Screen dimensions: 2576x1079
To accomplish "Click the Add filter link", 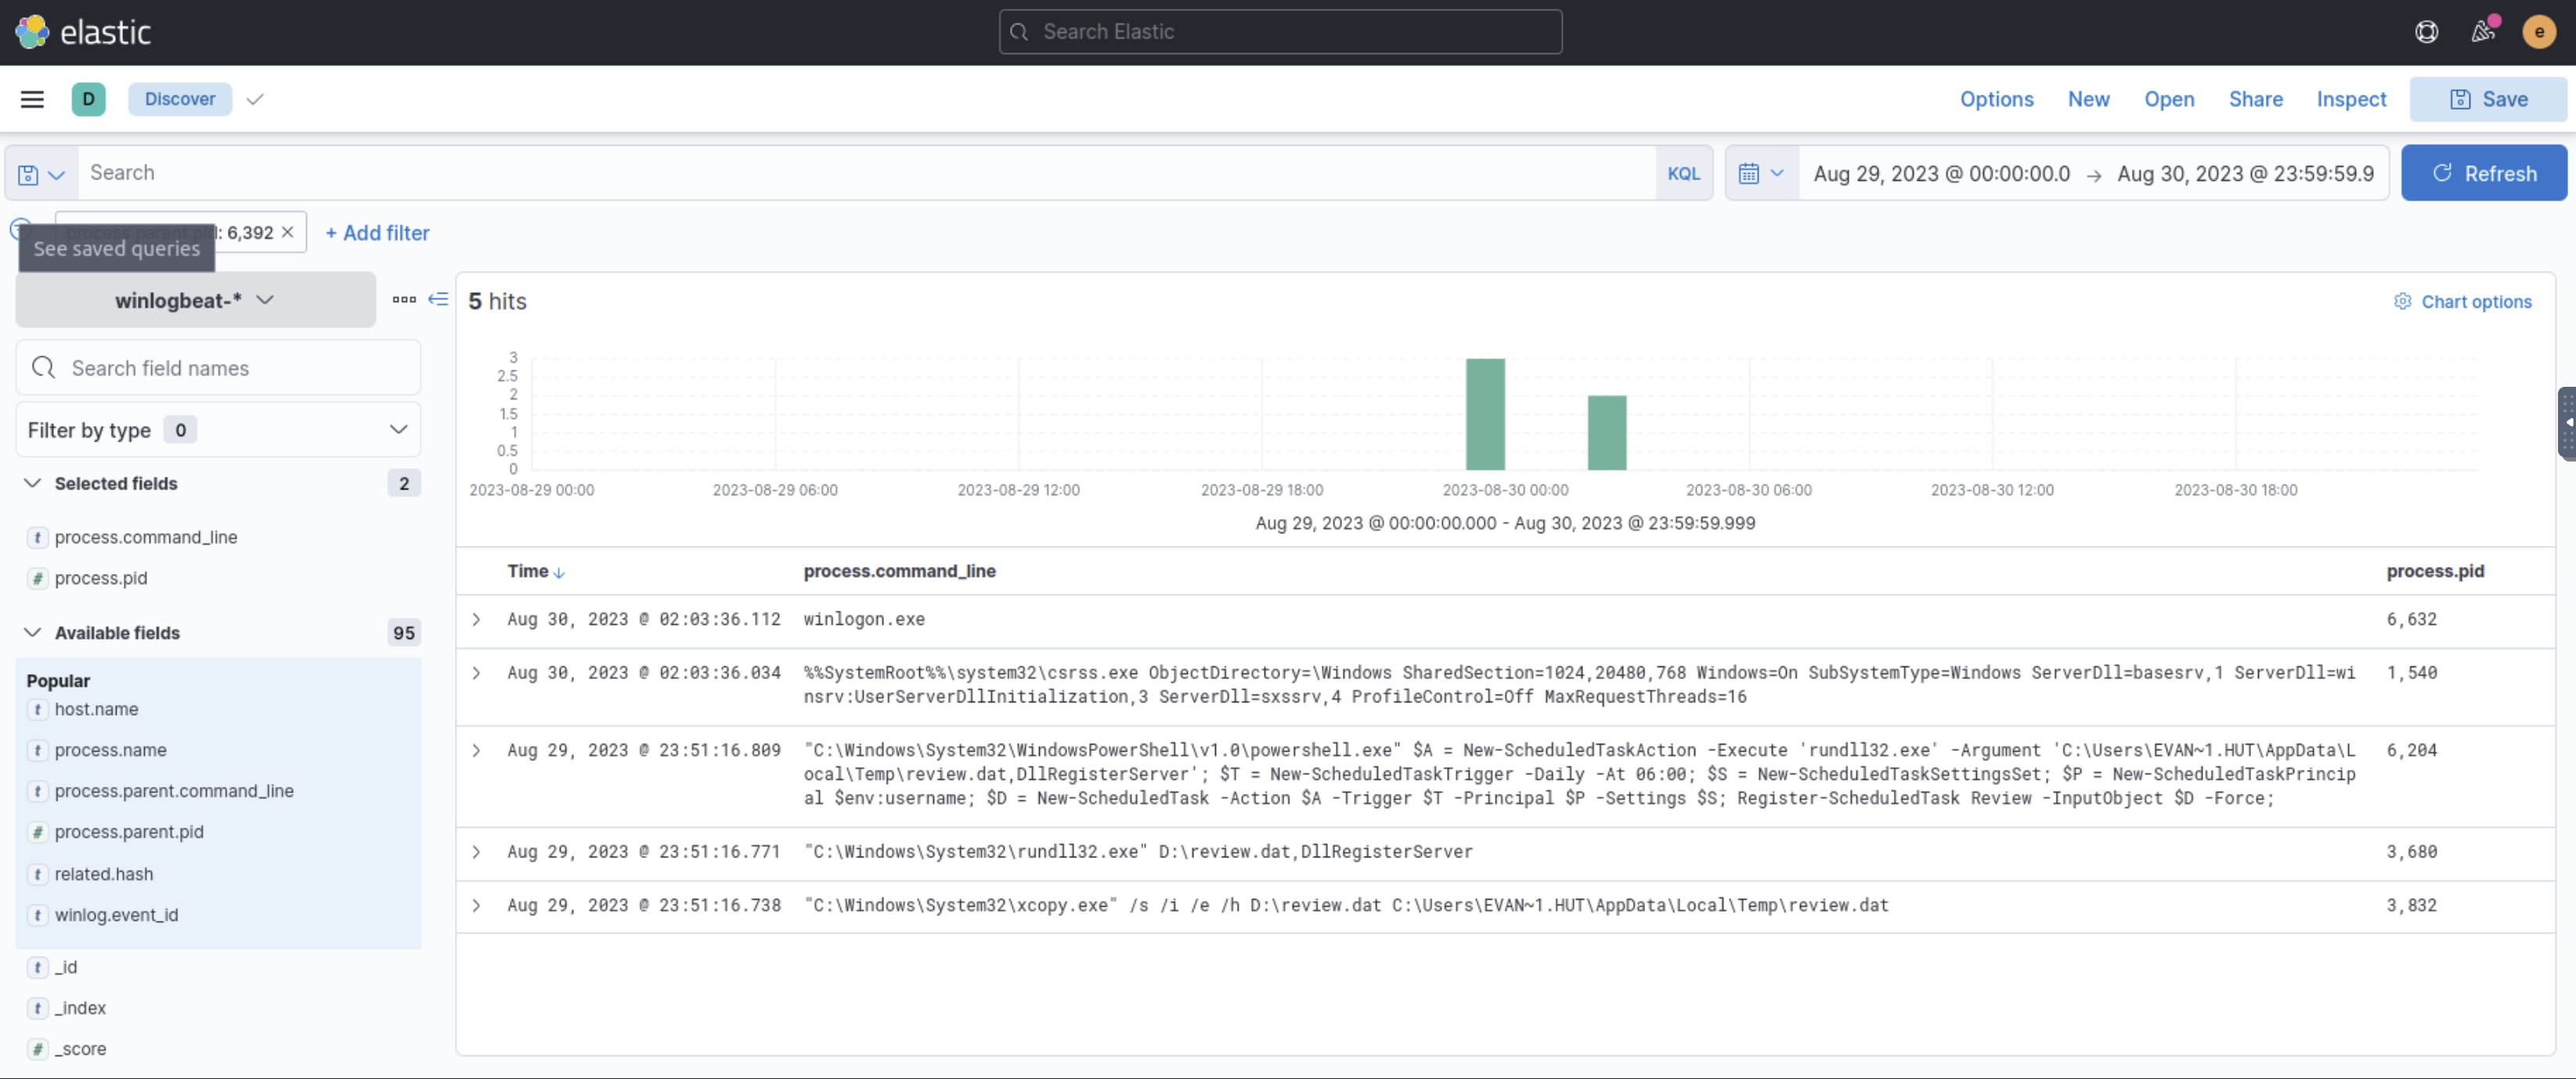I will click(x=378, y=233).
